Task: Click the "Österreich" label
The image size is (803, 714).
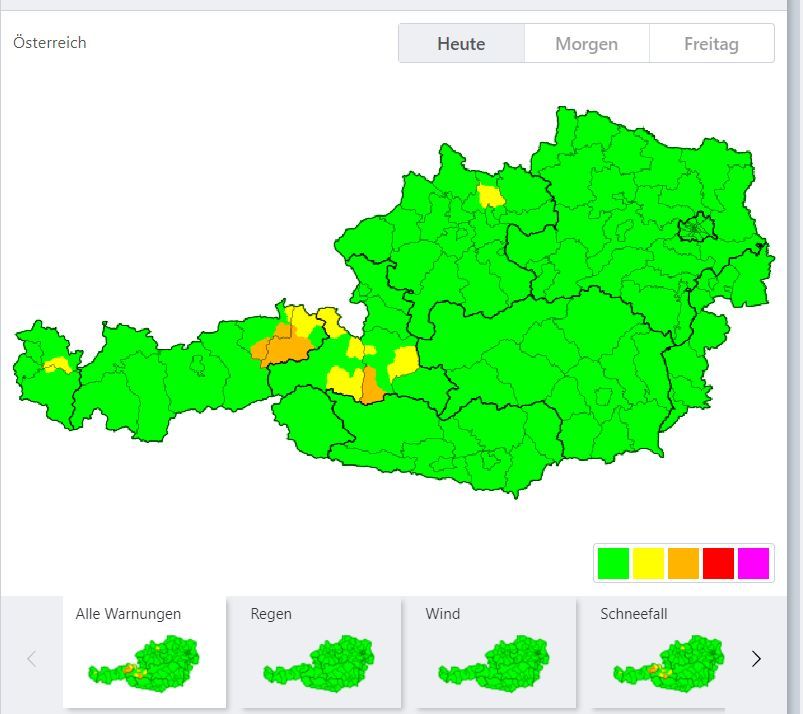Action: [x=48, y=43]
